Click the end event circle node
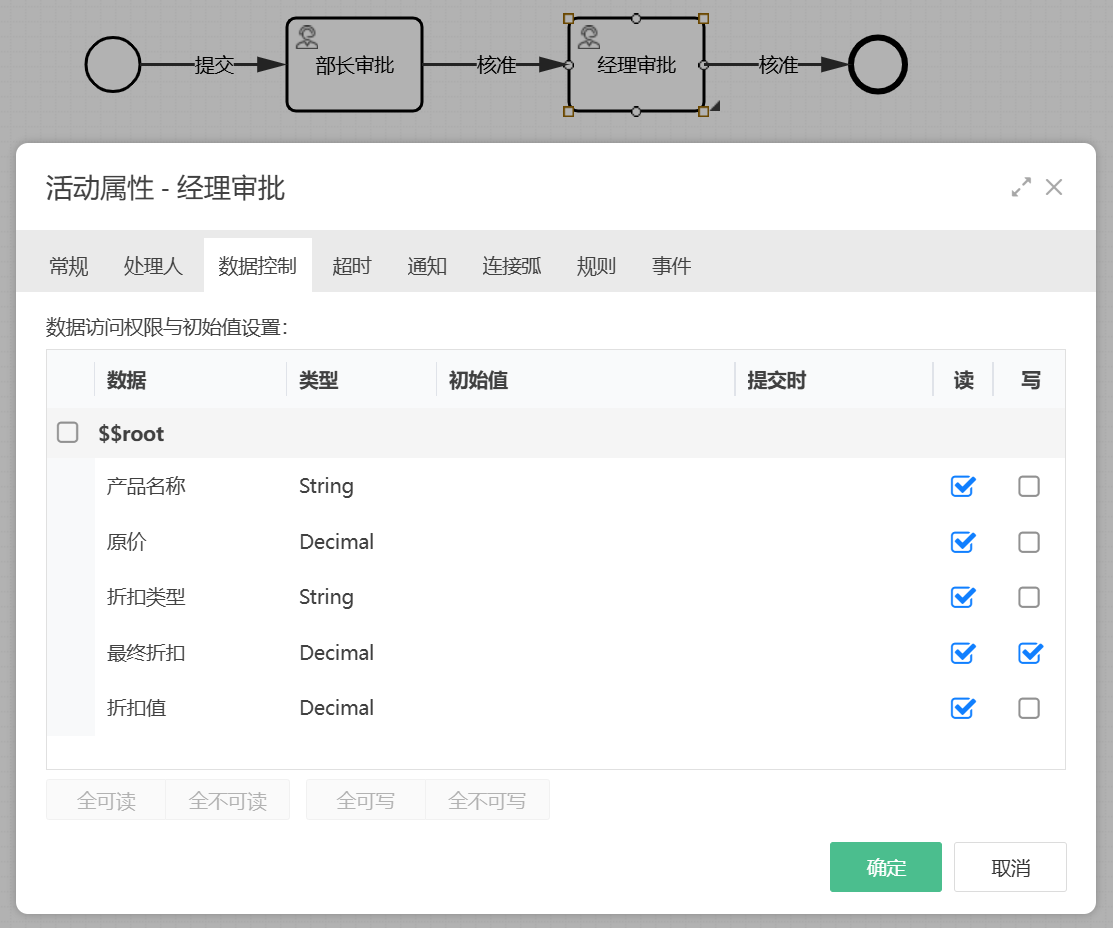The width and height of the screenshot is (1113, 928). (877, 65)
